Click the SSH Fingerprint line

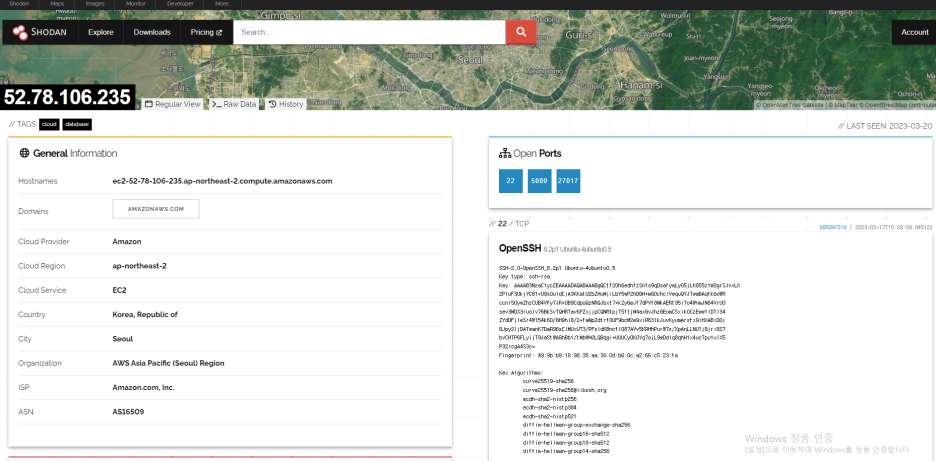[588, 355]
